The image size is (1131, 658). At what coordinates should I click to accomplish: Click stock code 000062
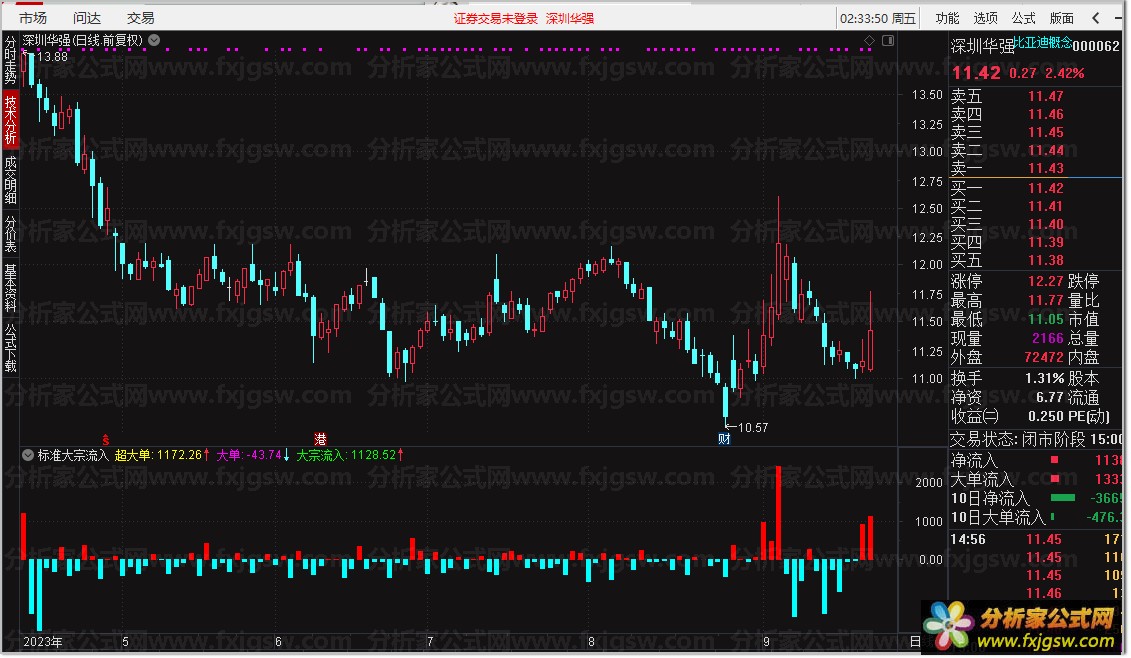(x=1096, y=46)
